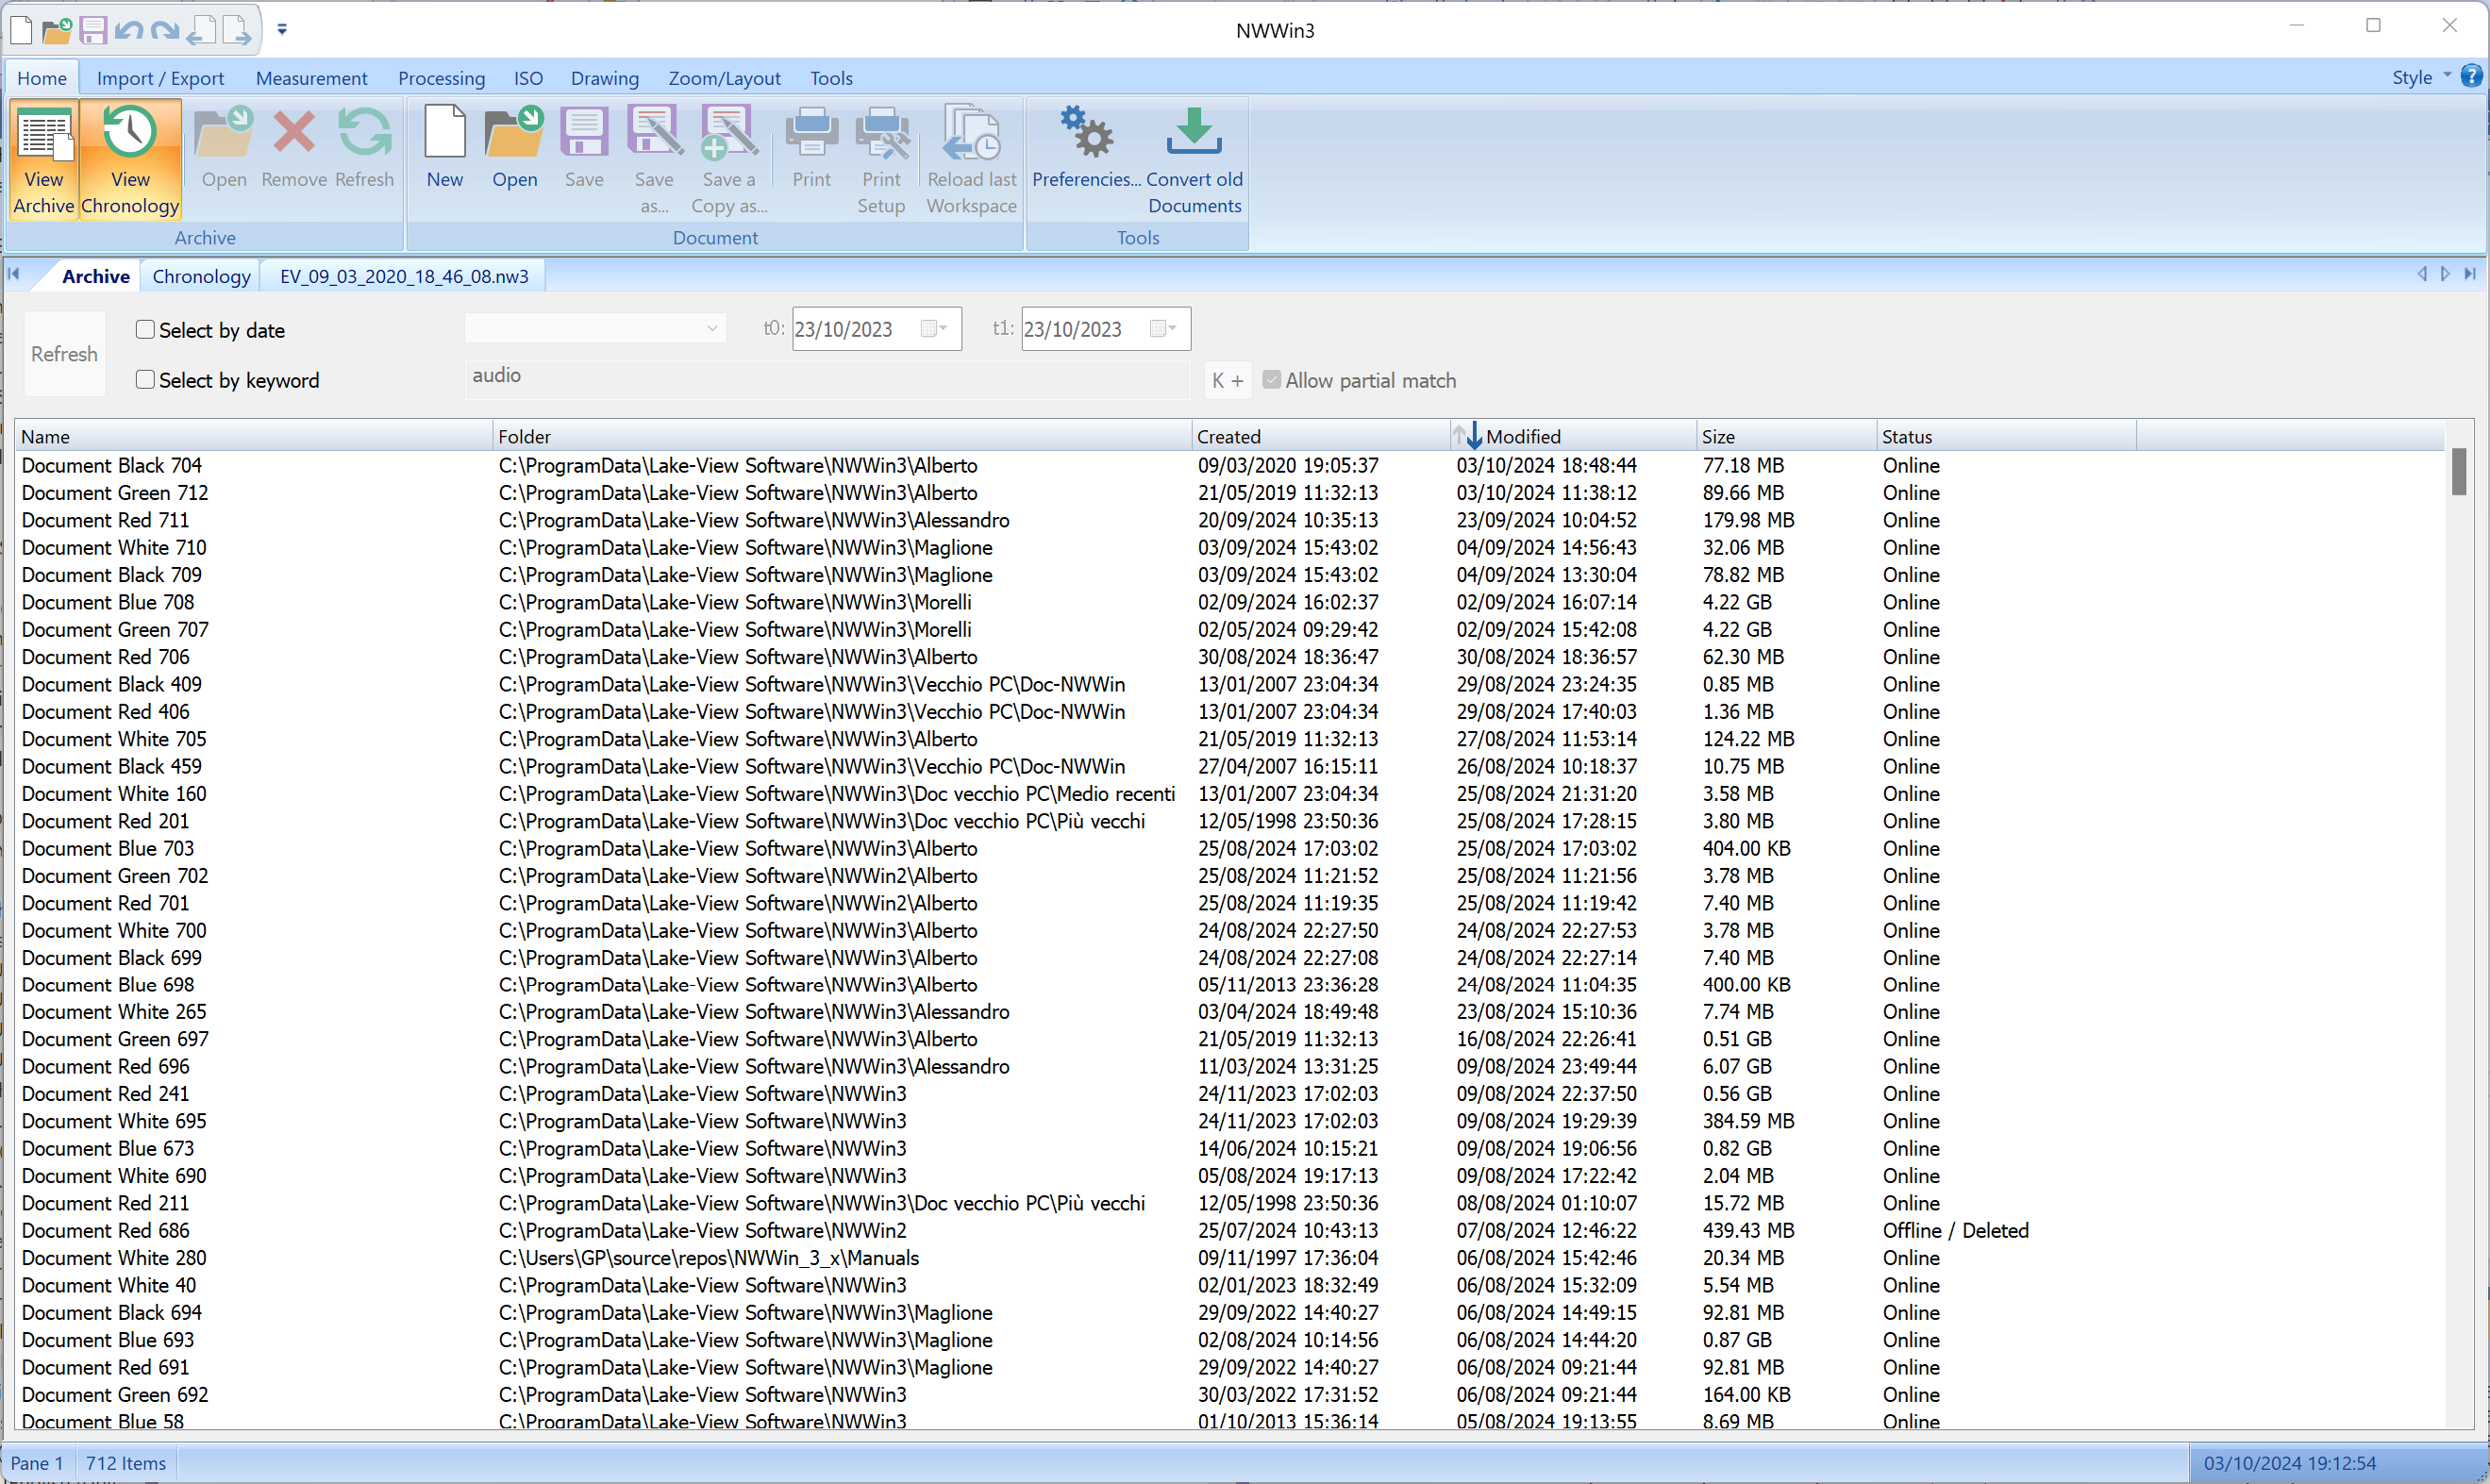This screenshot has height=1484, width=2490.
Task: Open the t0 date picker calendar dropdown
Action: point(935,329)
